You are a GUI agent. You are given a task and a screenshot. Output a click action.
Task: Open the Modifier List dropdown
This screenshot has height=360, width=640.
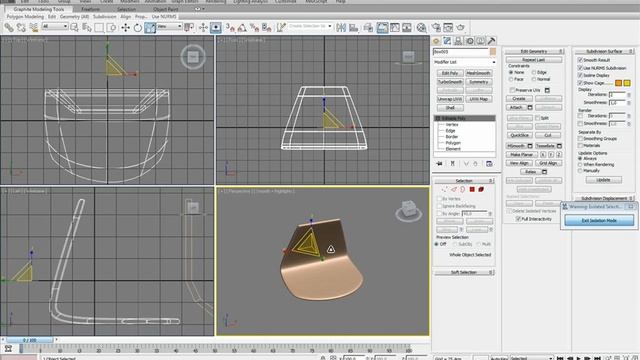(464, 62)
